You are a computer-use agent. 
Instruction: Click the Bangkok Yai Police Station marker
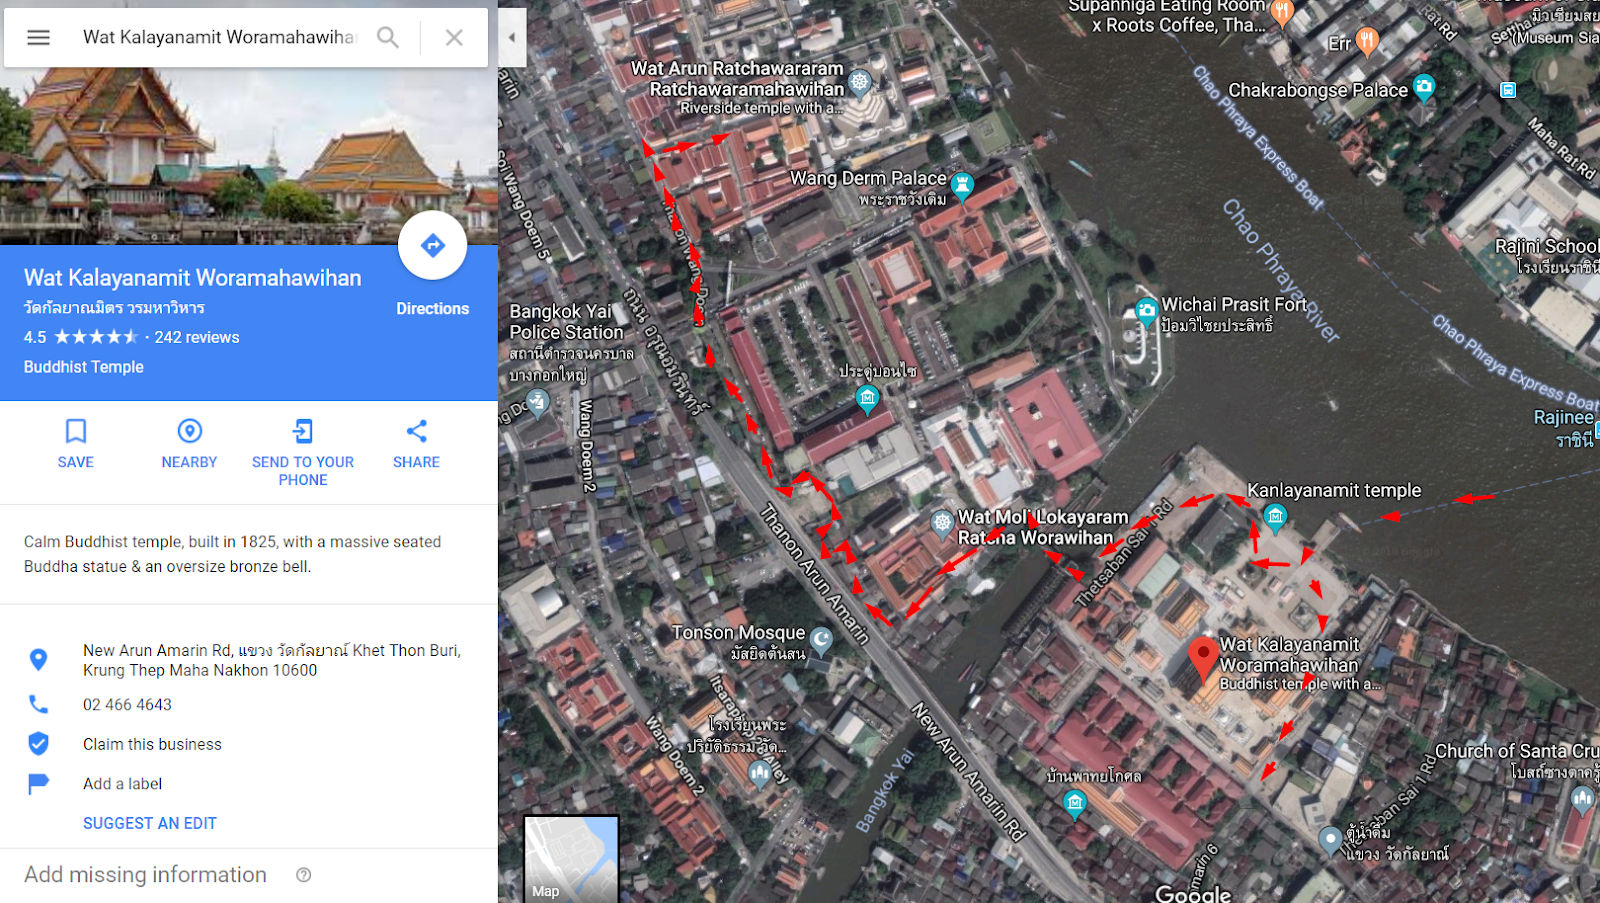[x=537, y=402]
